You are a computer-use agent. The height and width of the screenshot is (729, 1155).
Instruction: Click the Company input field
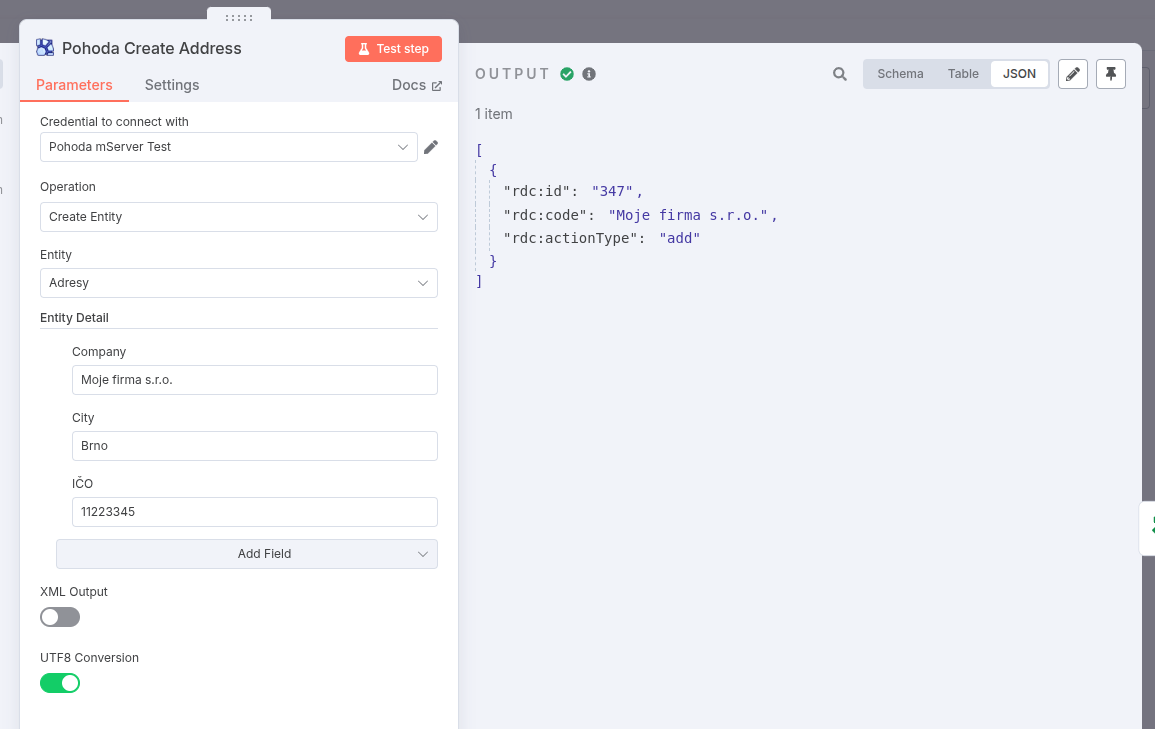tap(255, 380)
